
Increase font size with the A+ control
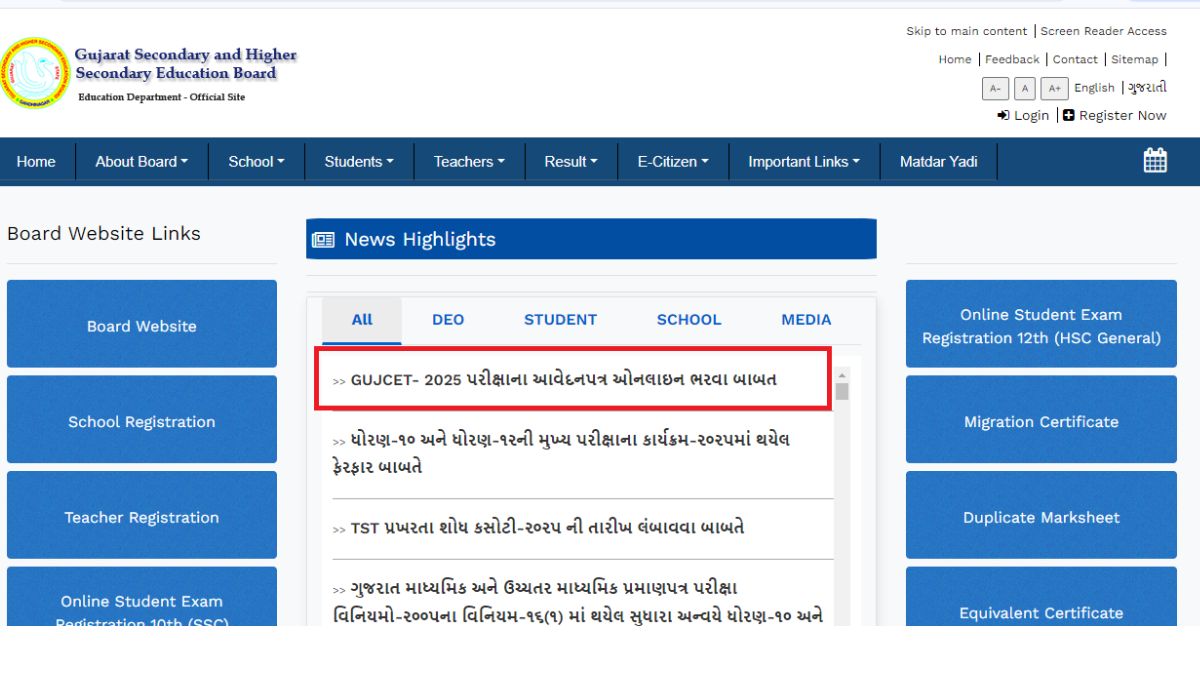tap(1054, 88)
